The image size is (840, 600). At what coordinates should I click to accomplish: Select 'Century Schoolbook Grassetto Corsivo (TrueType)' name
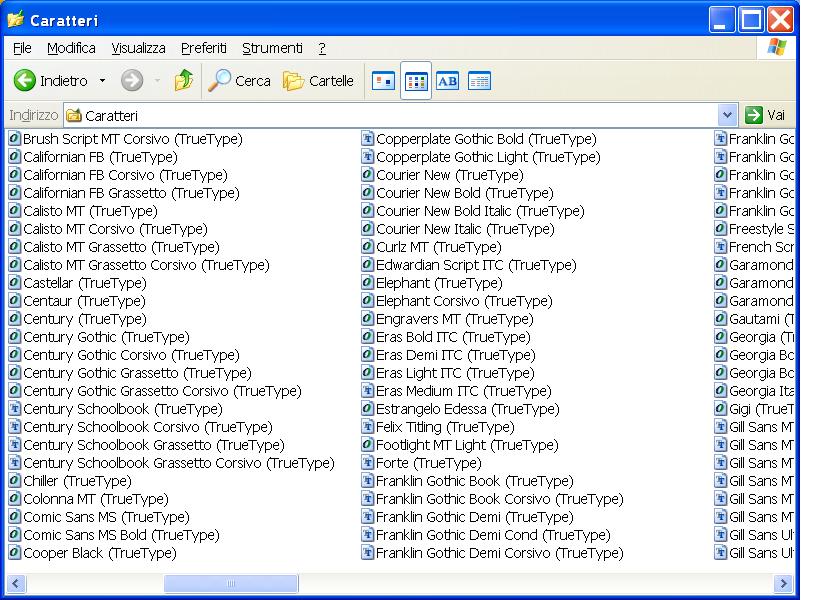click(179, 463)
